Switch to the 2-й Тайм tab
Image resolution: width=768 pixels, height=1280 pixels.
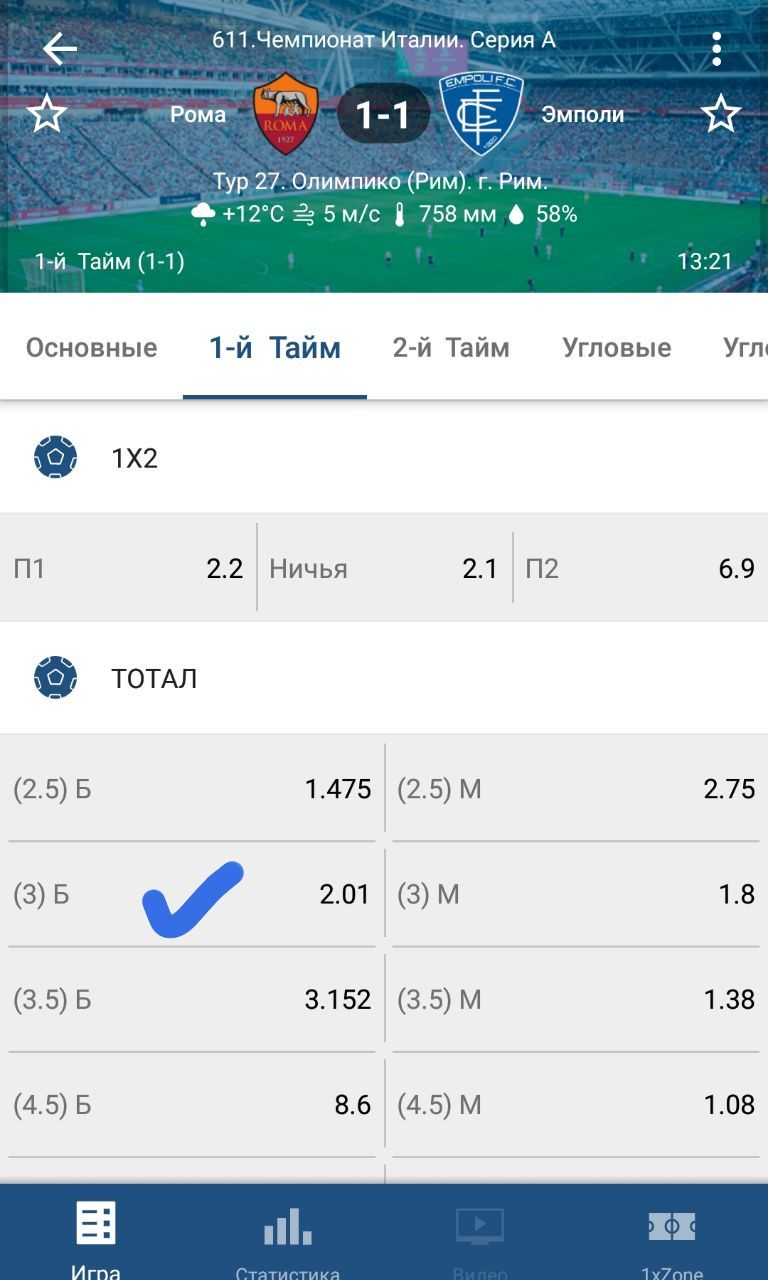pyautogui.click(x=451, y=348)
